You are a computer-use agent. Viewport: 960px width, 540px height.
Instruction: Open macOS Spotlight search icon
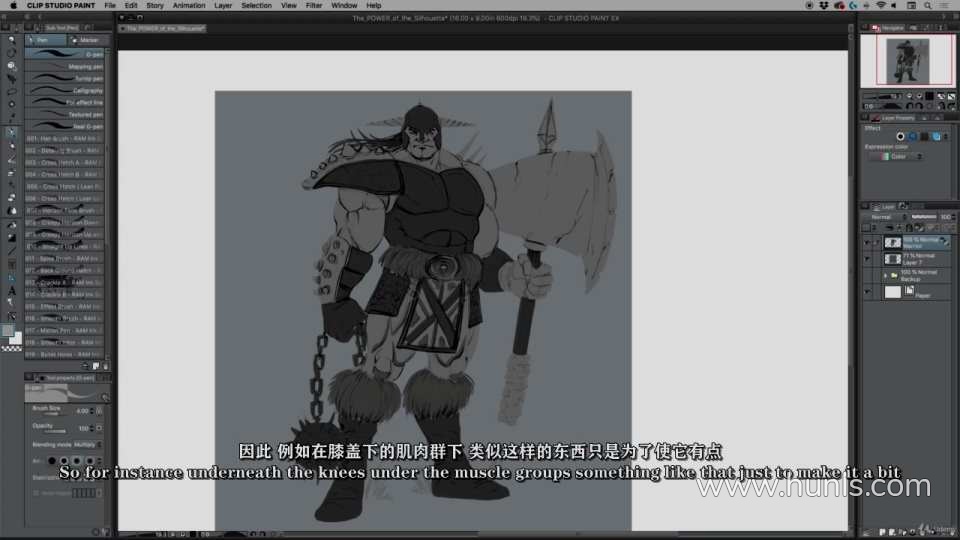click(928, 5)
